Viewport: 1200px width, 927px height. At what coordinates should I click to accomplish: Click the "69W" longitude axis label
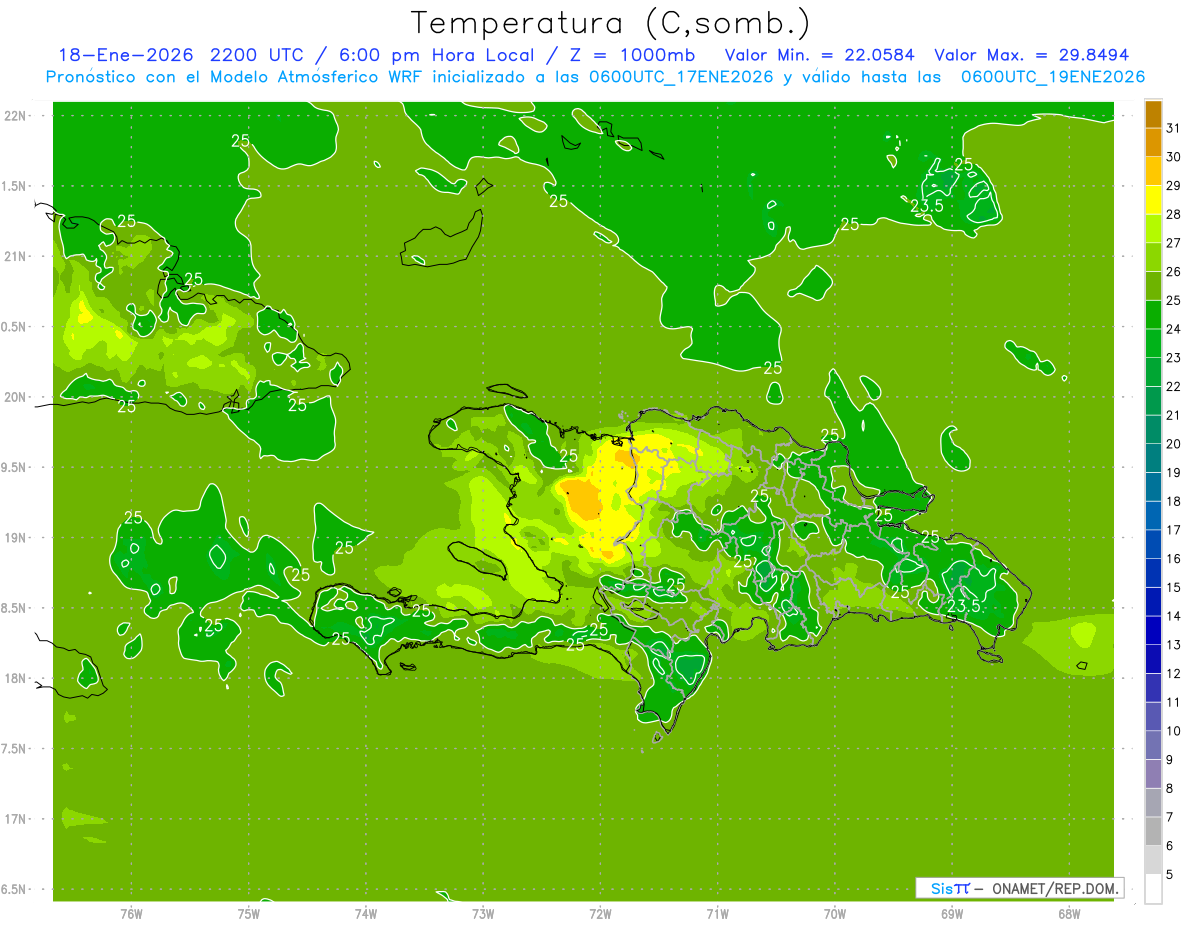[x=952, y=913]
